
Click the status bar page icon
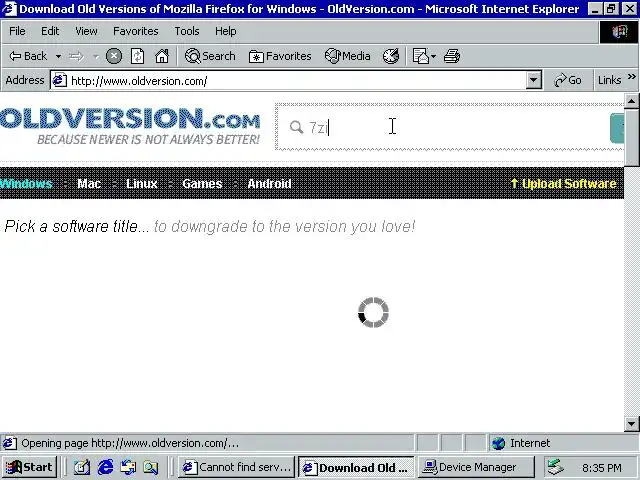tap(10, 443)
